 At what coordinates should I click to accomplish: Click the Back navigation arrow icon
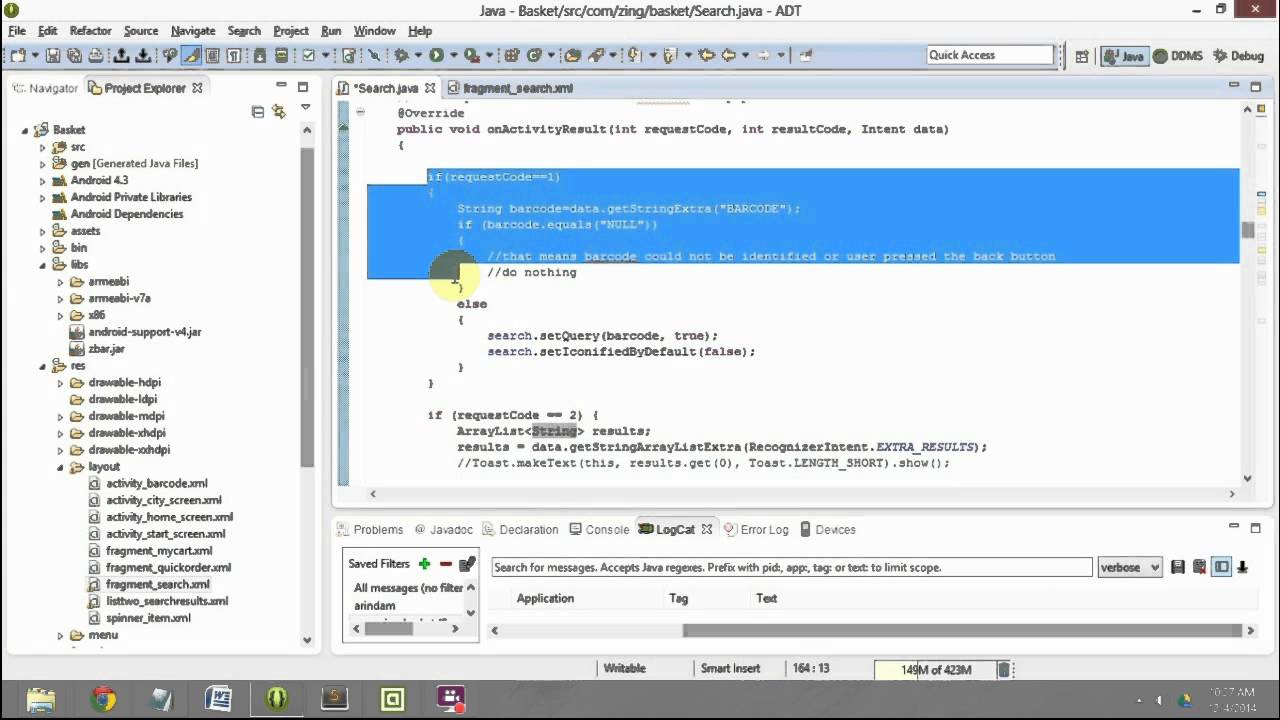point(729,56)
